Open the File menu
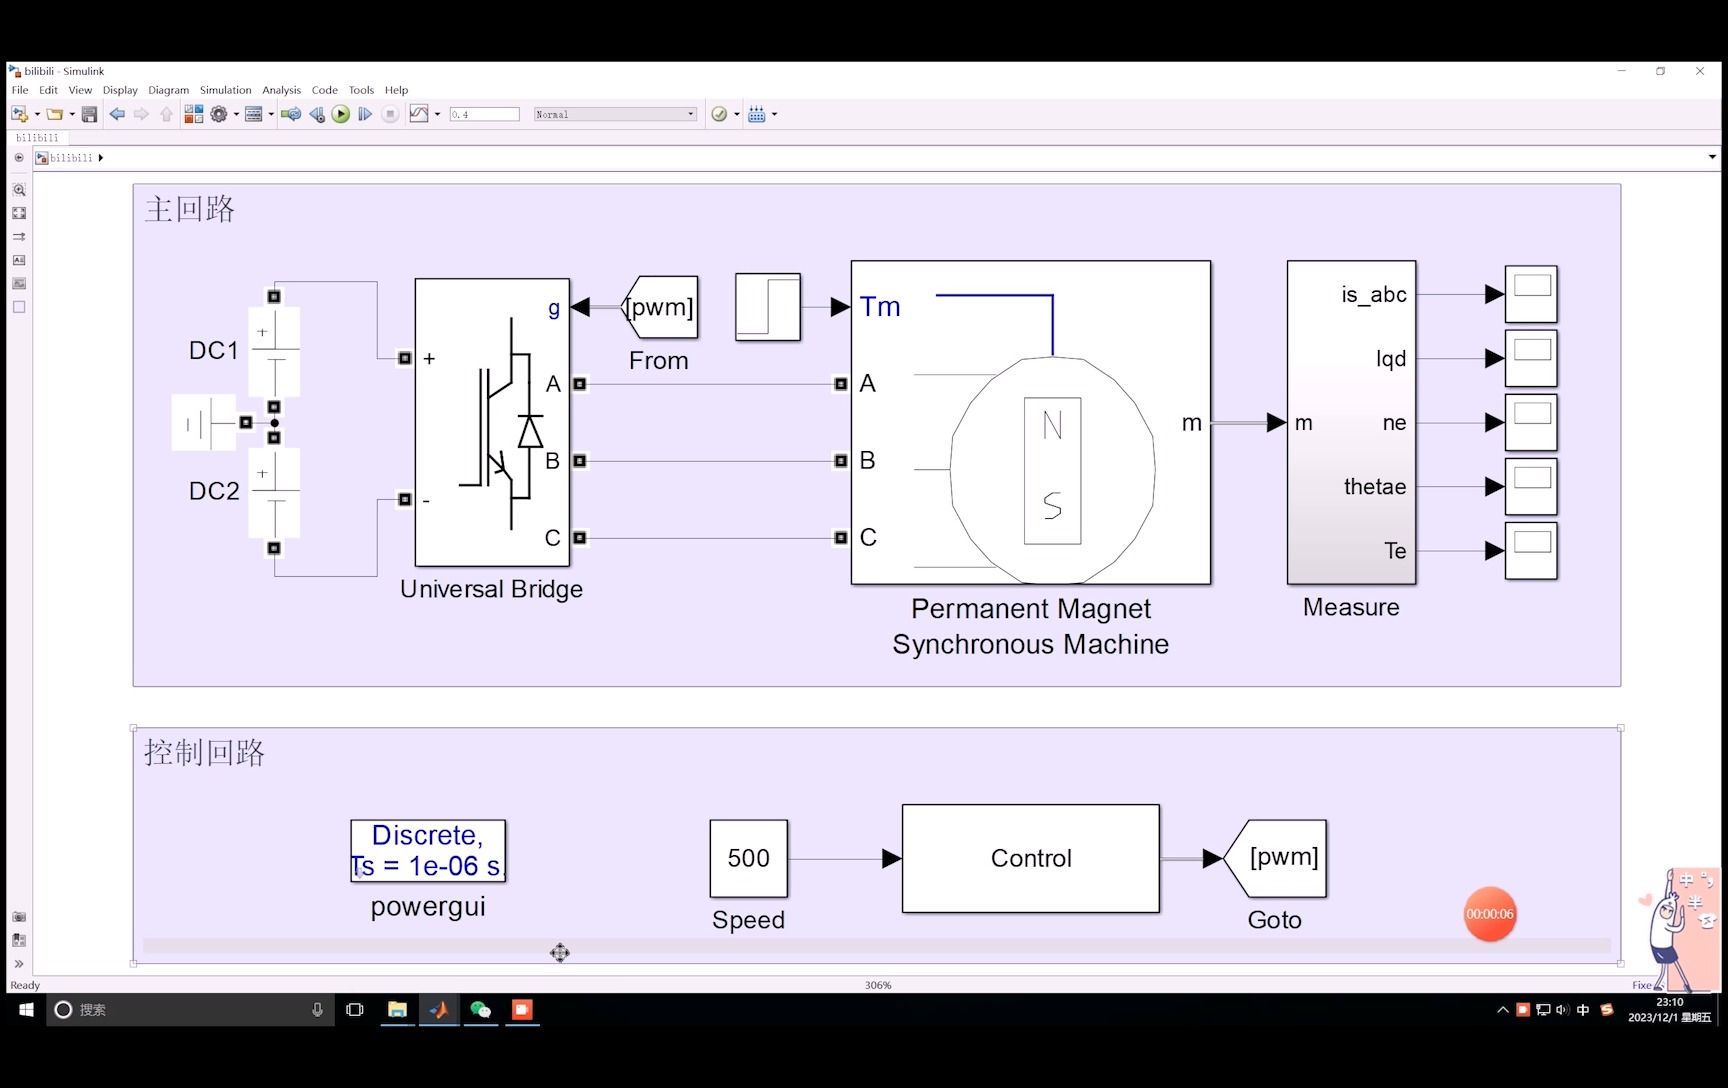 (x=20, y=90)
